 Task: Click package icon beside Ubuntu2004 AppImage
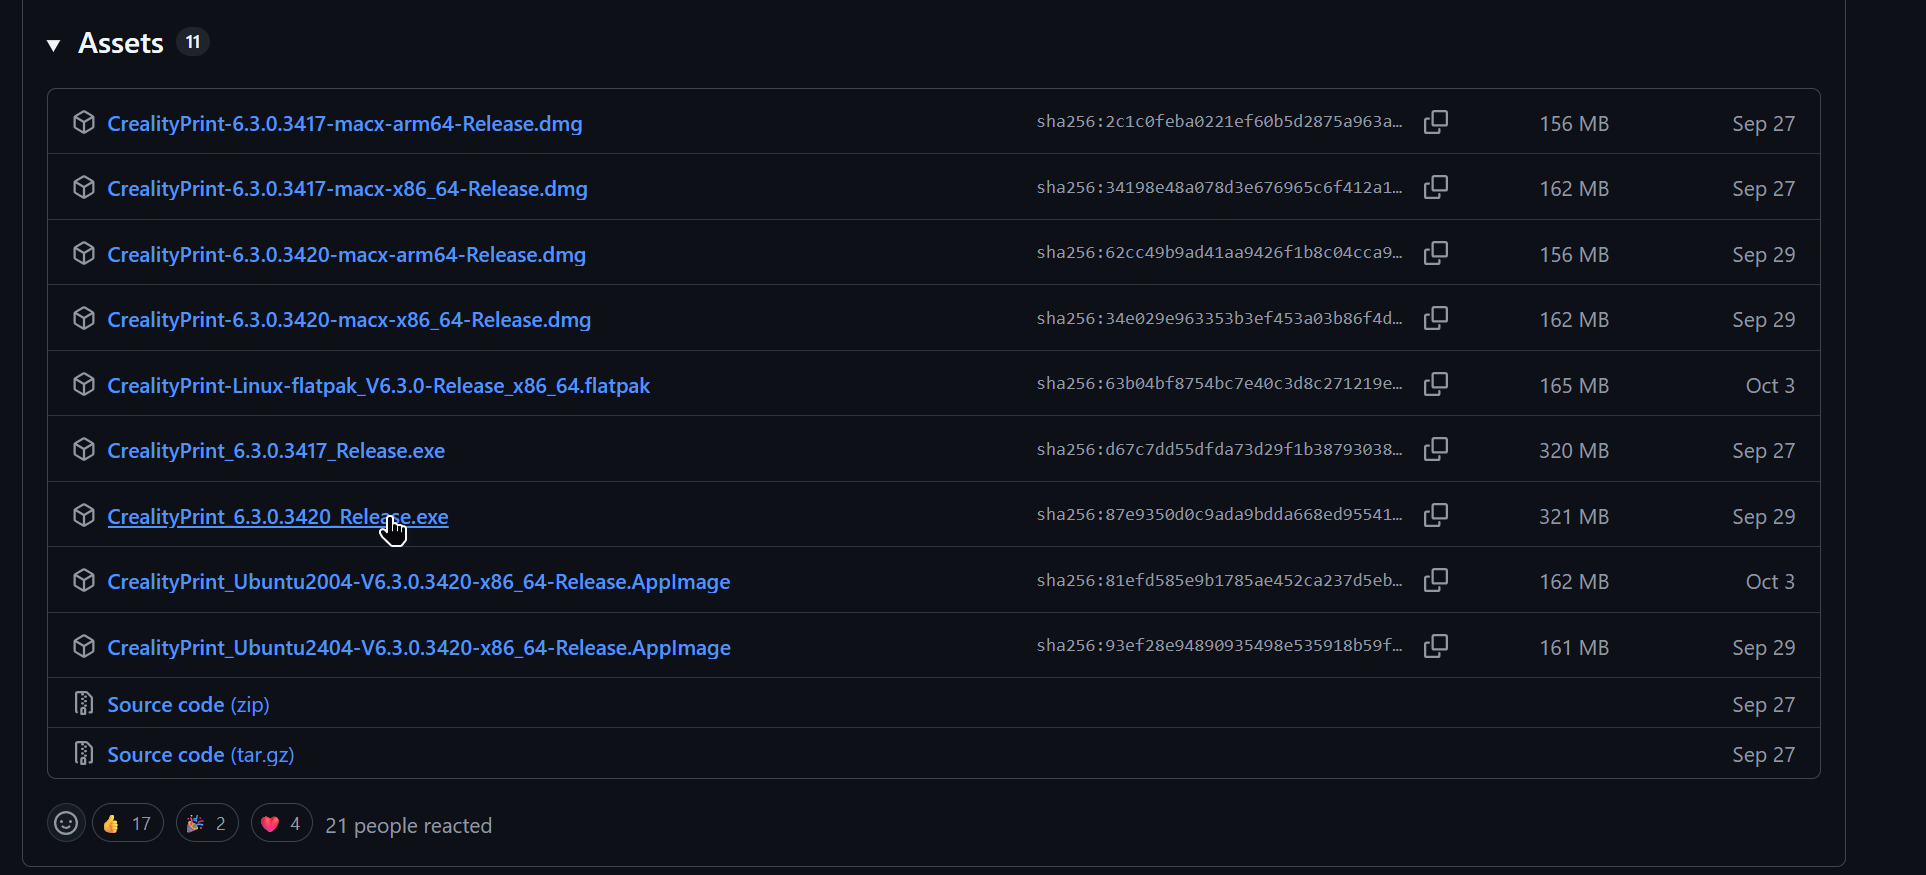coord(84,580)
